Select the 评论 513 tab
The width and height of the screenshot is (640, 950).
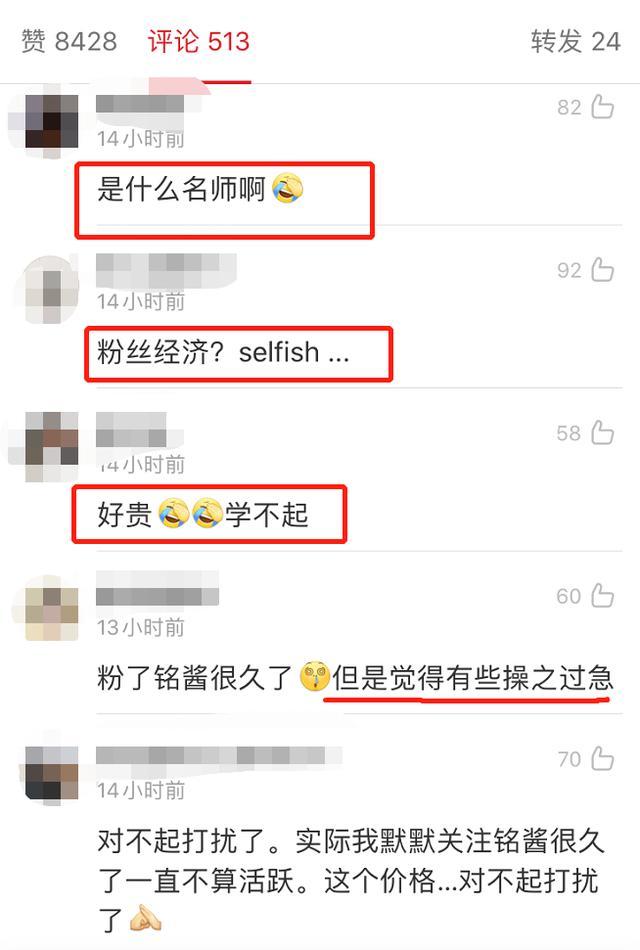click(199, 41)
